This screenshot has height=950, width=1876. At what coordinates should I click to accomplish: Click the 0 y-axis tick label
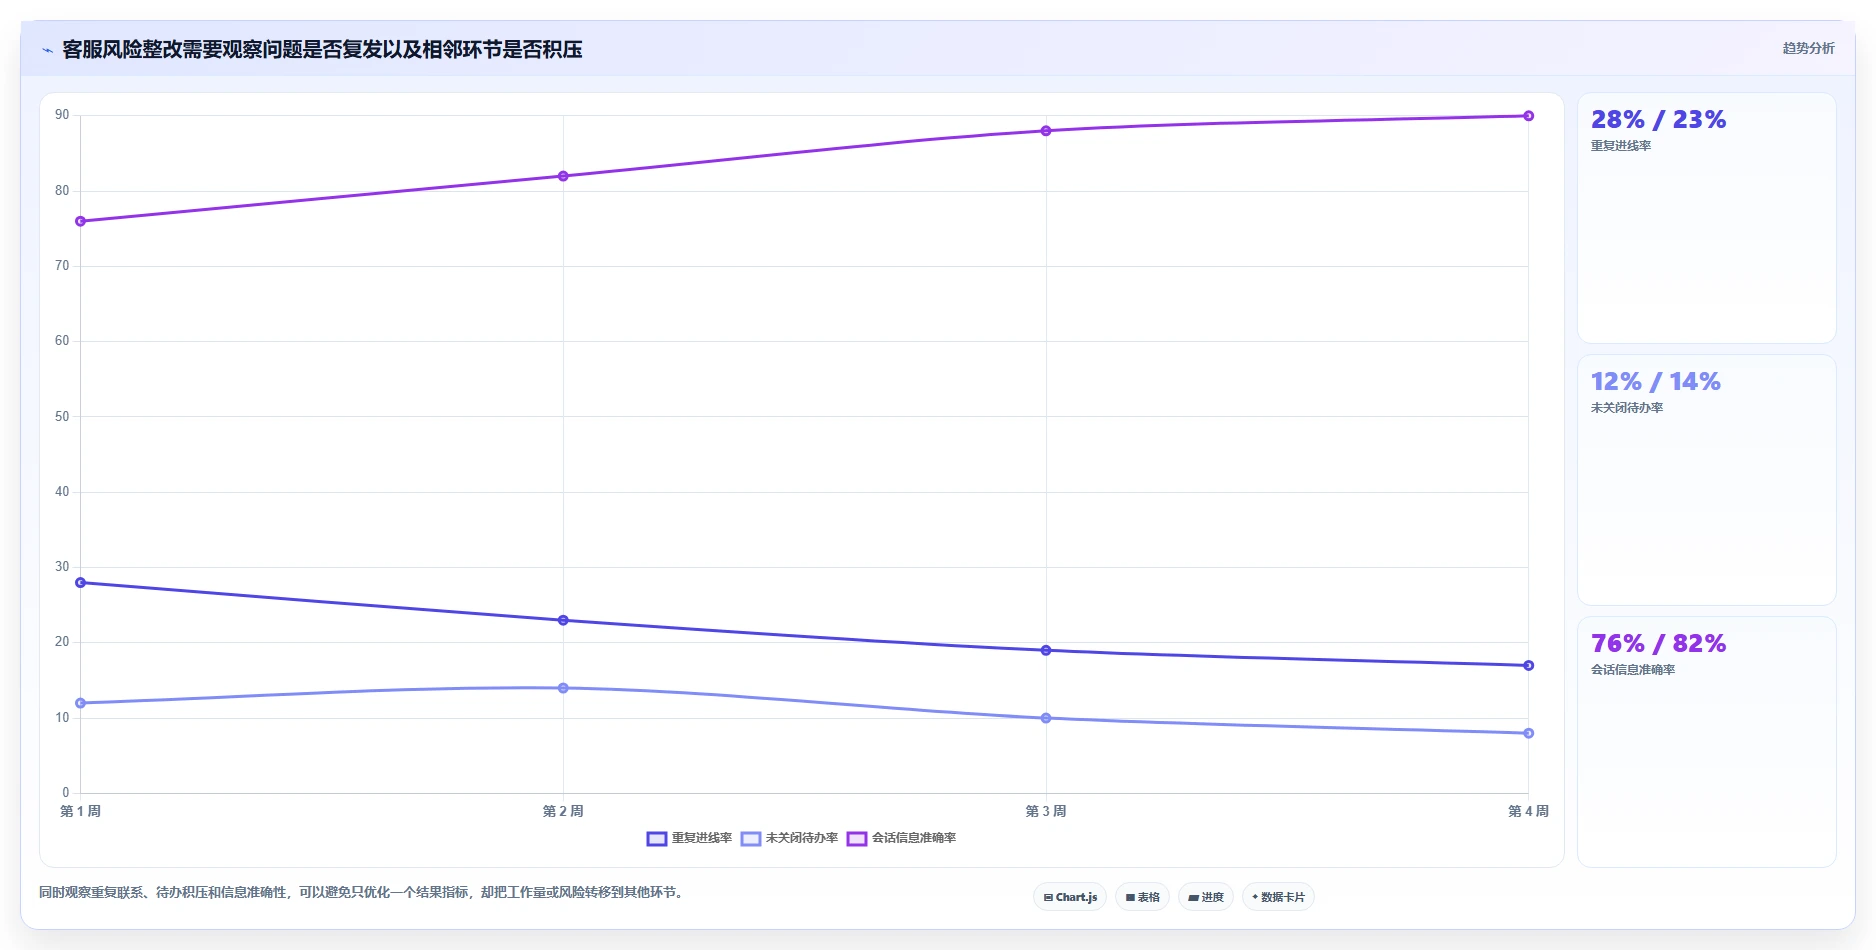click(66, 792)
